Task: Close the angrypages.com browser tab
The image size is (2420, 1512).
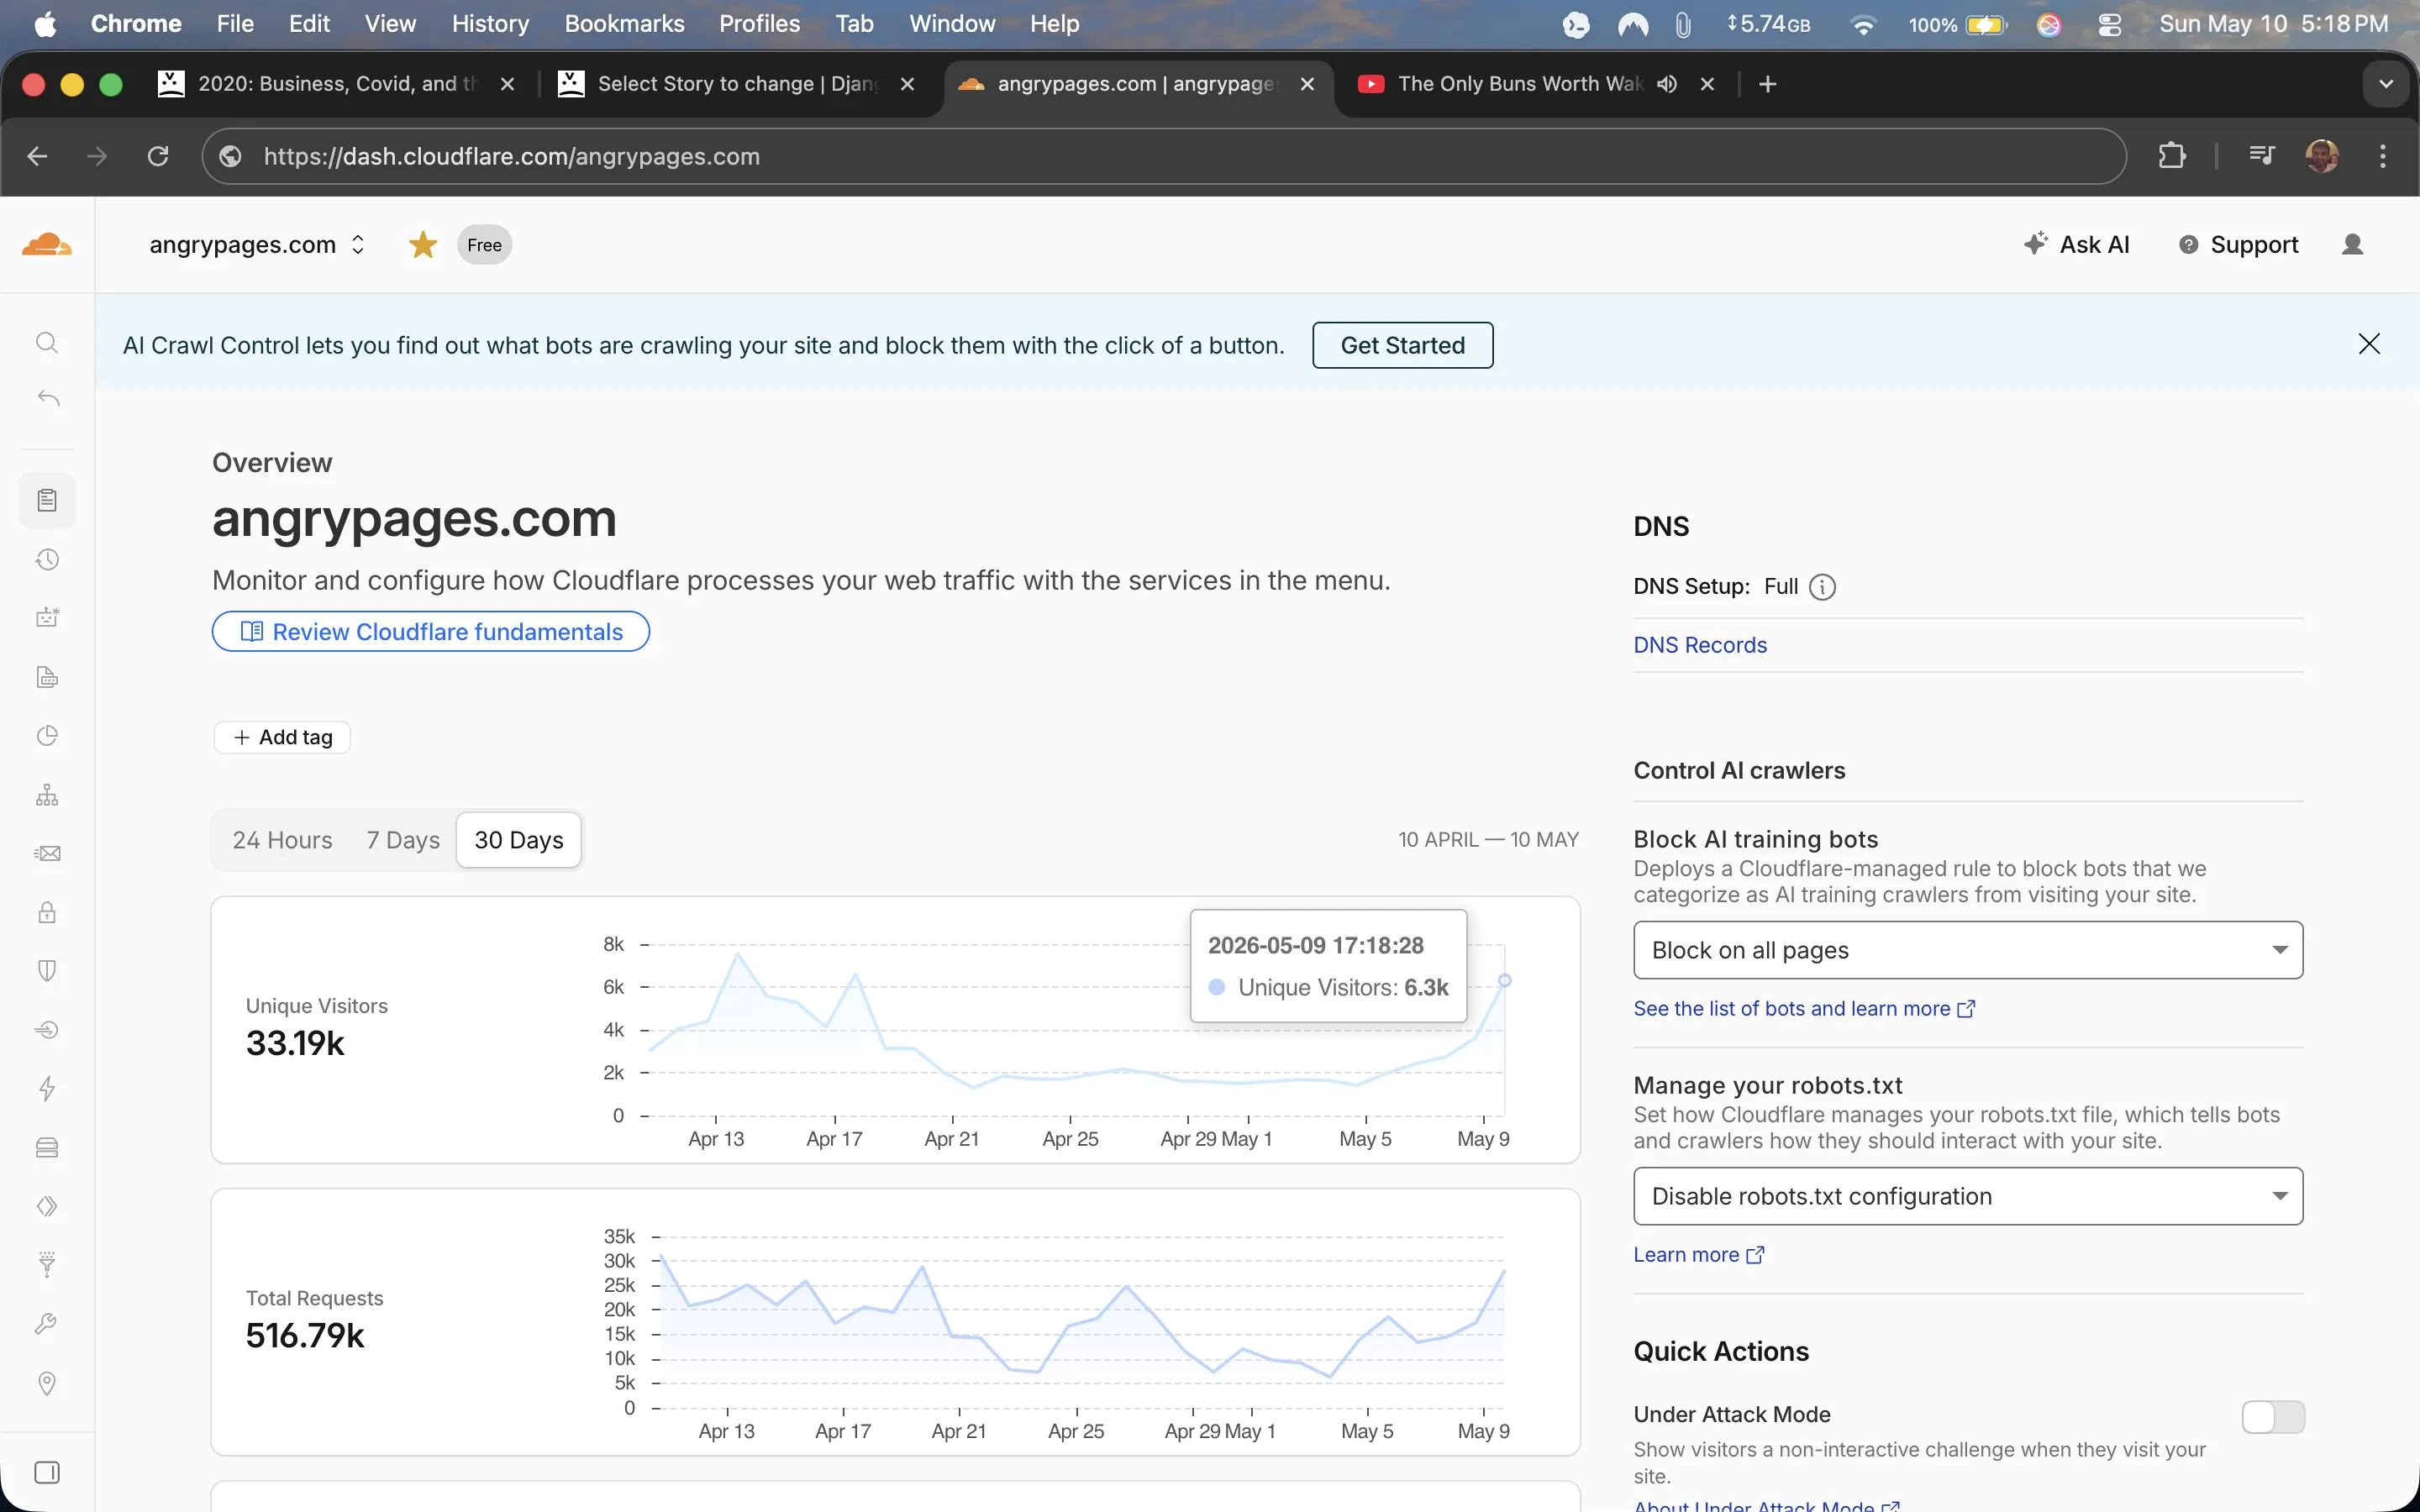Action: 1307,84
